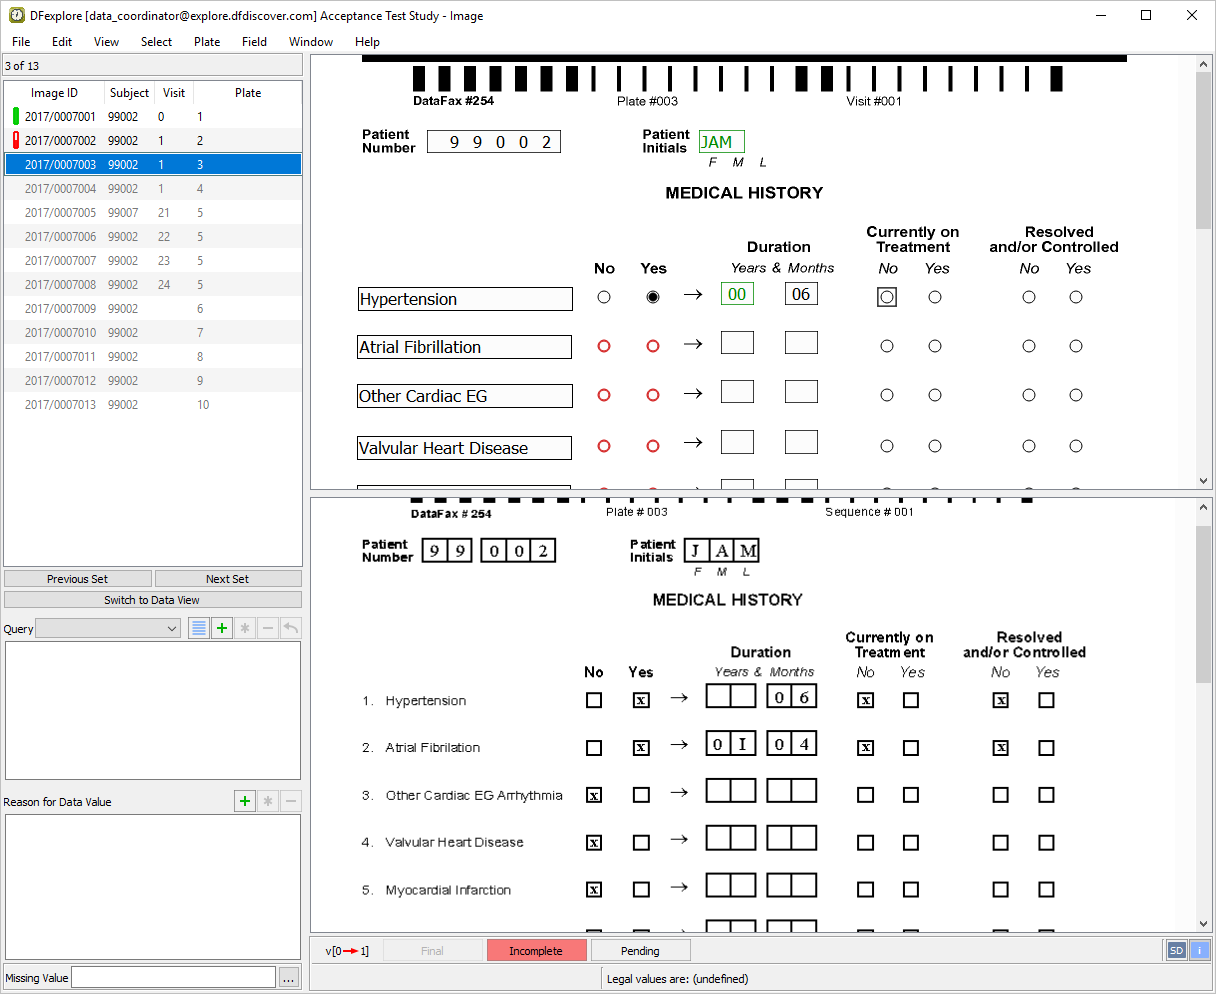Click the Missing Value input field
The height and width of the screenshot is (994, 1216).
[173, 978]
